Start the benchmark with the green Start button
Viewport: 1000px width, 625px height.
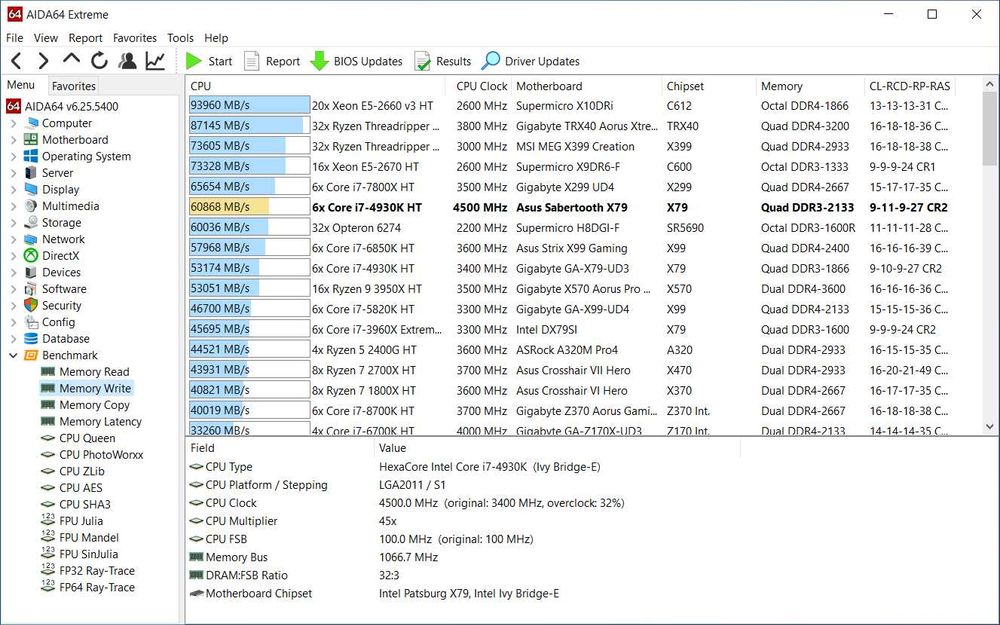click(209, 61)
